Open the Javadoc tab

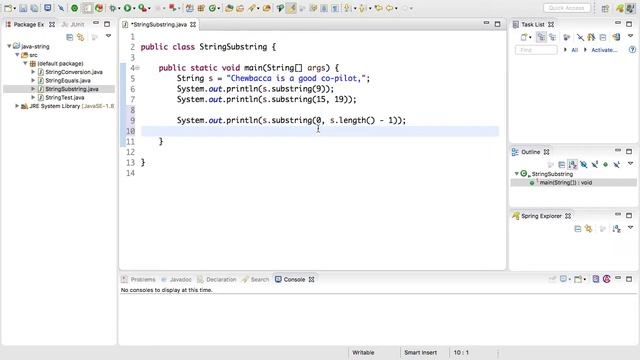point(176,280)
